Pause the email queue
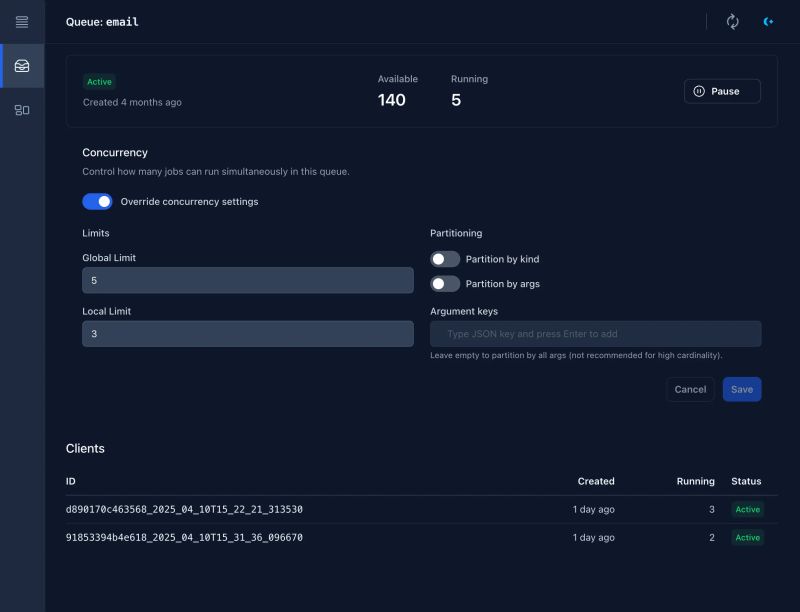Viewport: 800px width, 612px height. pyautogui.click(x=722, y=91)
